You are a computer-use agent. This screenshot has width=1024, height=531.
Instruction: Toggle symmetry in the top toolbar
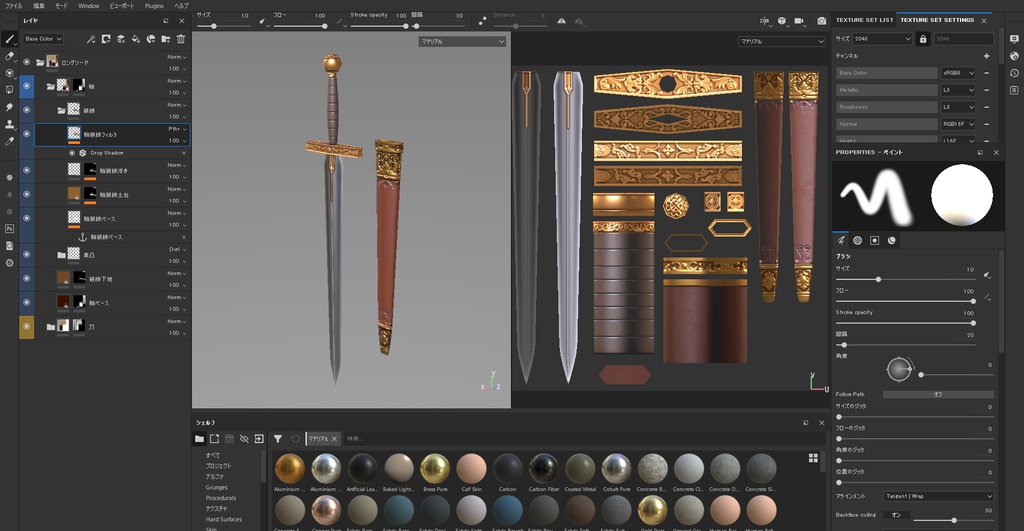click(x=561, y=21)
